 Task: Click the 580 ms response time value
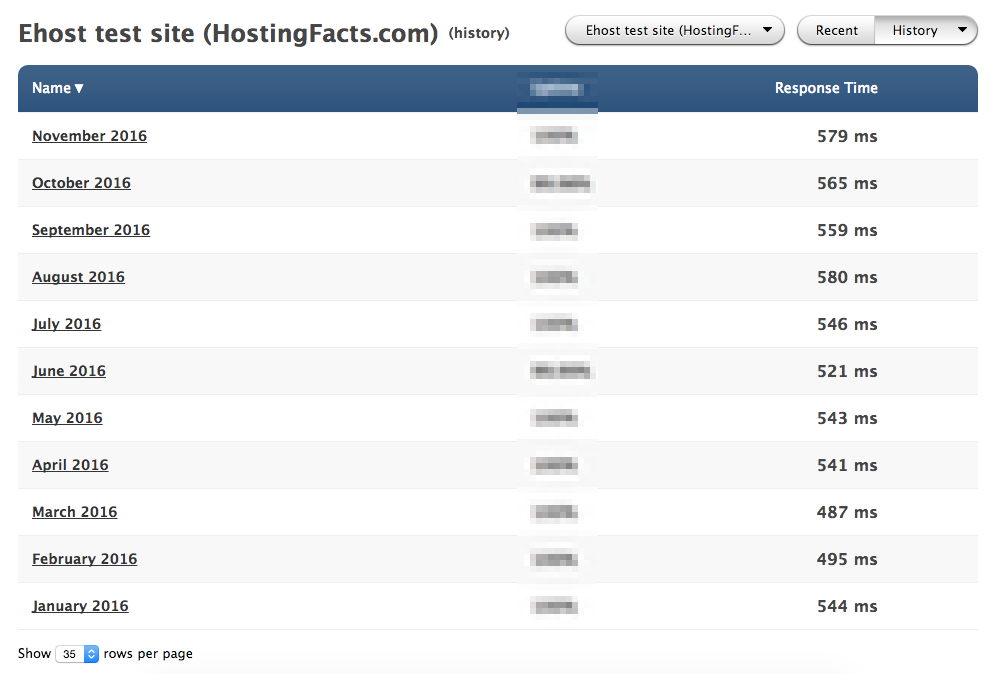(847, 277)
